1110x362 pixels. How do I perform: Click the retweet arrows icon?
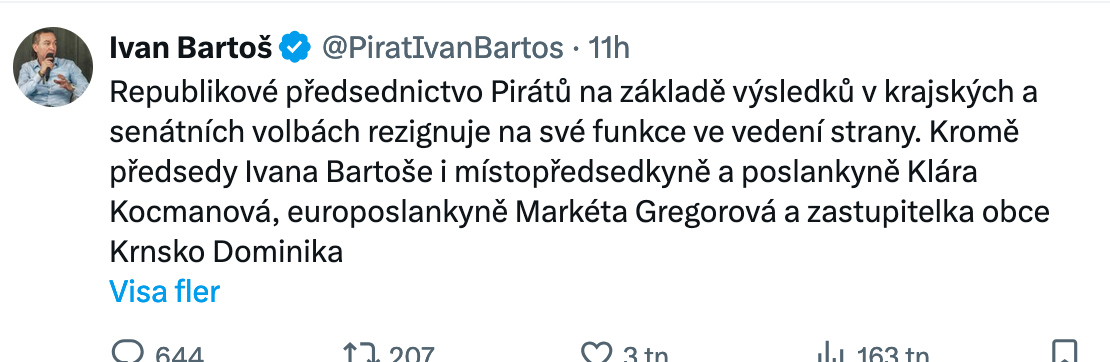point(361,353)
